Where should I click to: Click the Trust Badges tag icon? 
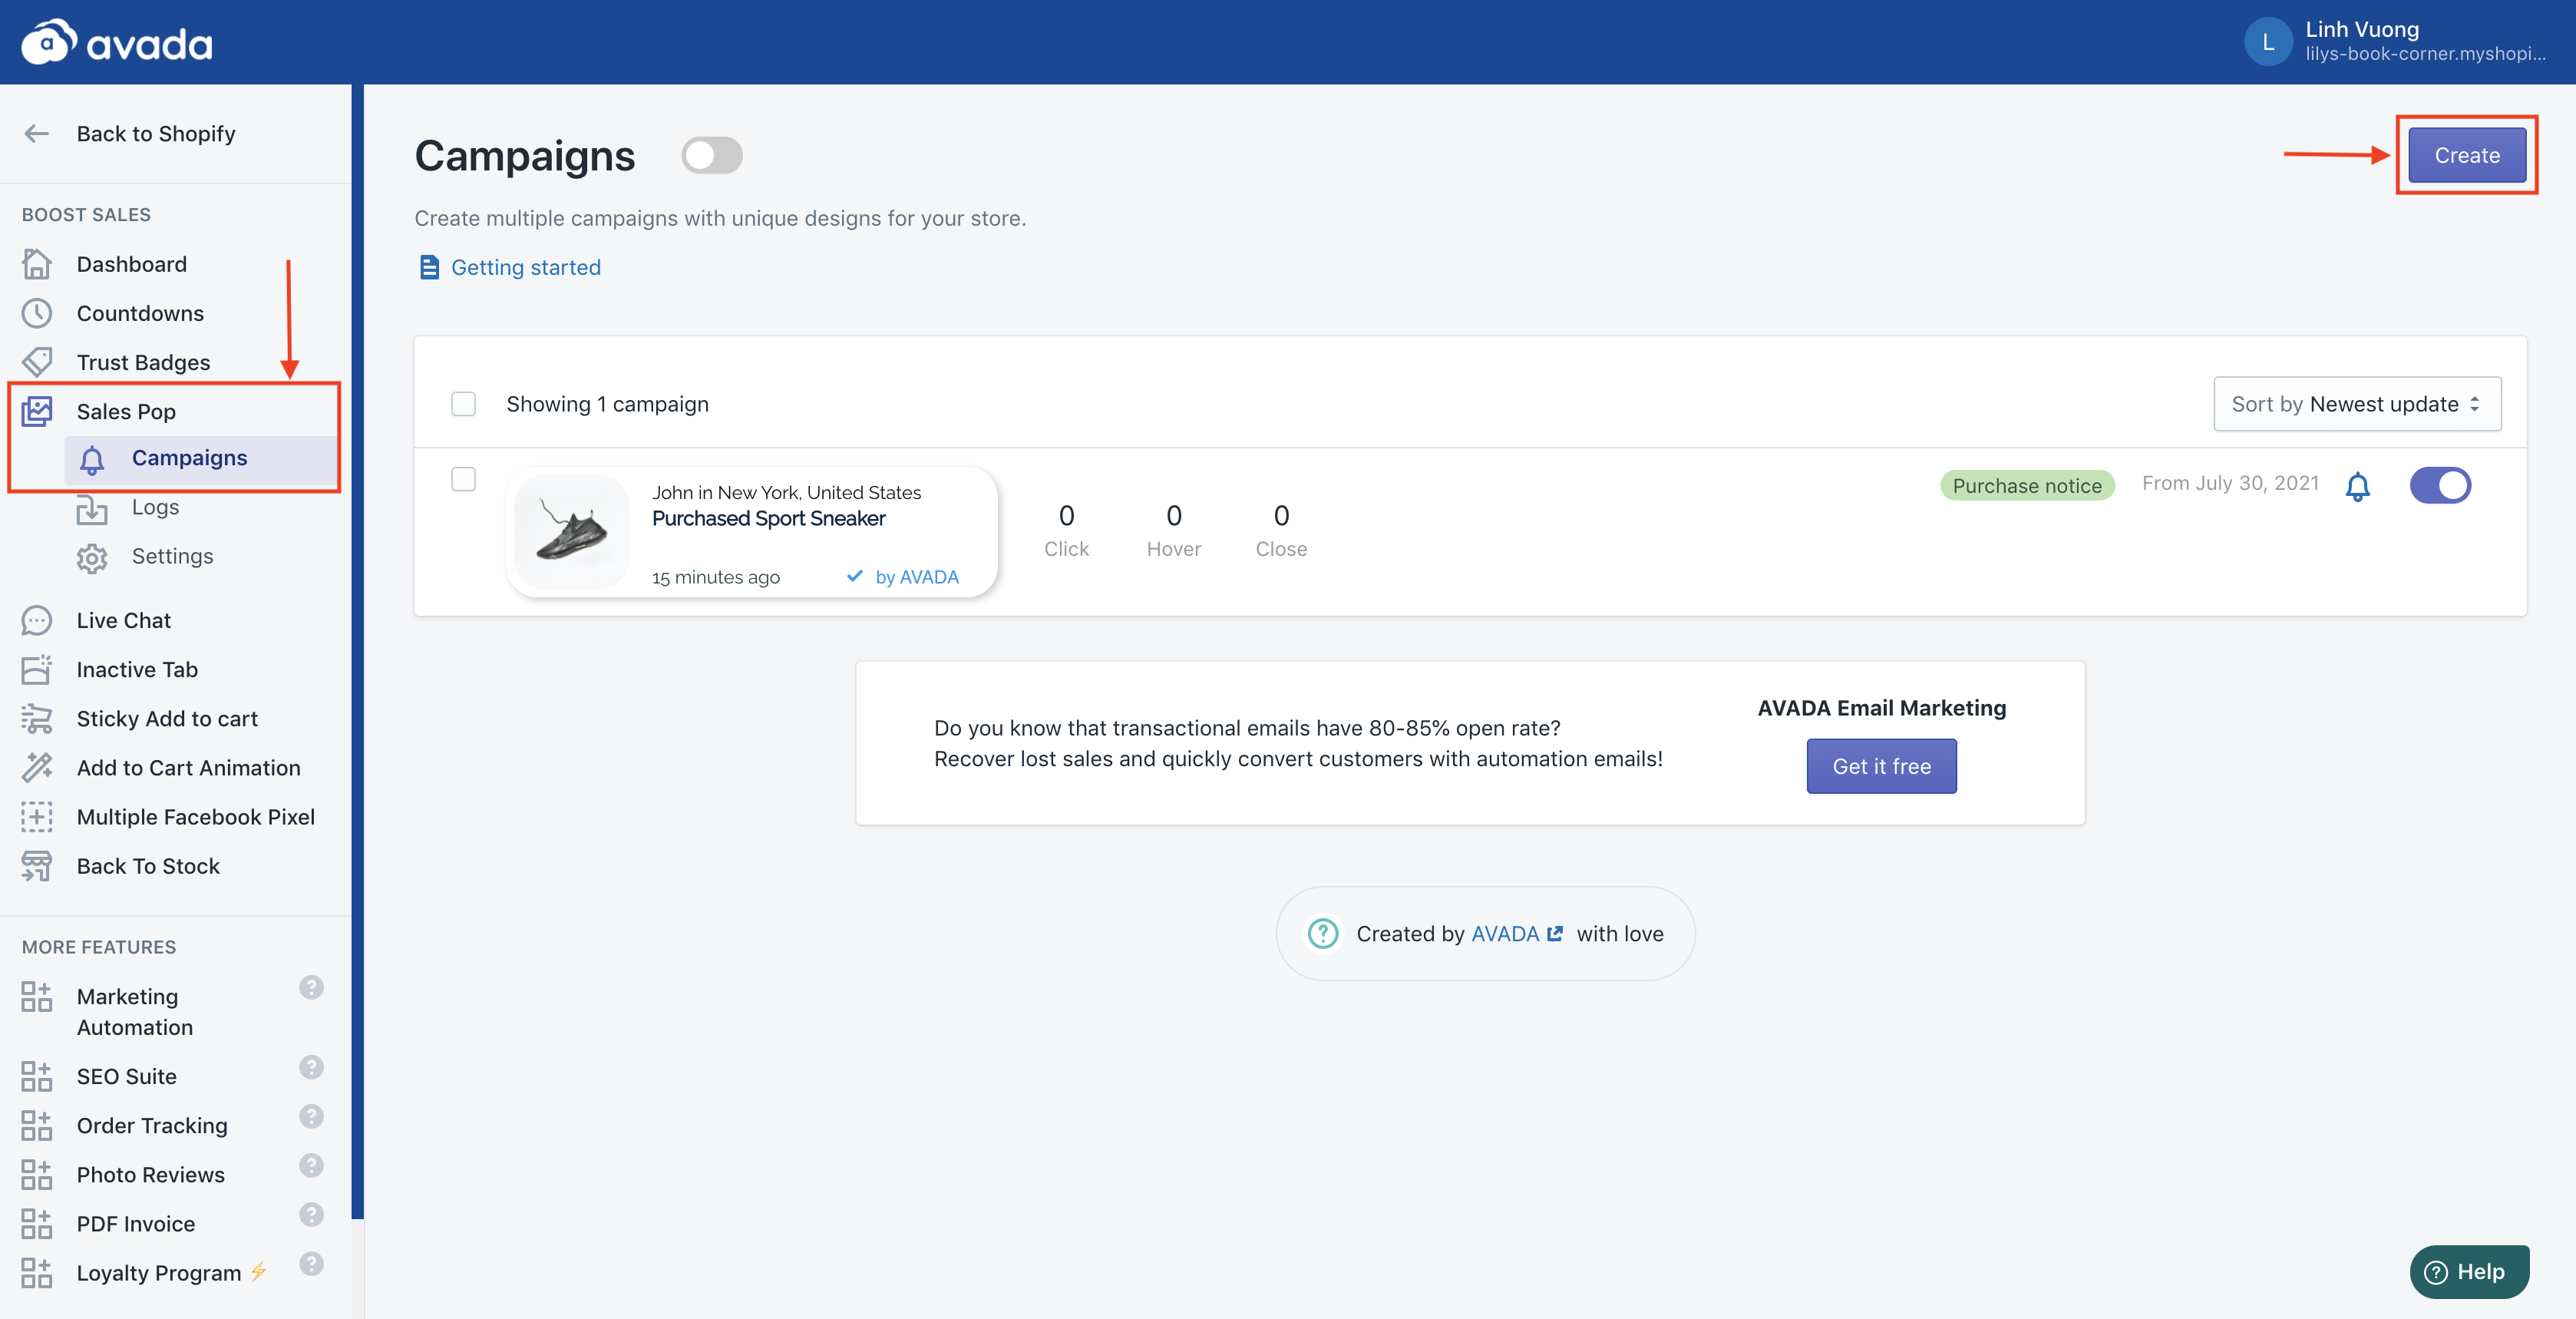[37, 362]
